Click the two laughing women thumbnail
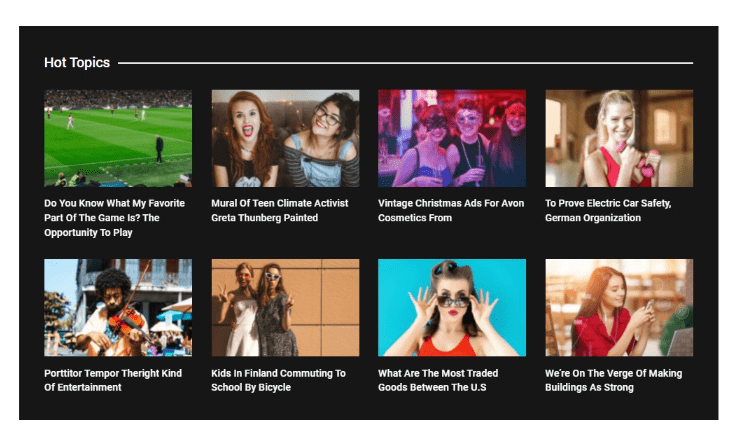Viewport: 735px width, 433px height. click(x=285, y=138)
